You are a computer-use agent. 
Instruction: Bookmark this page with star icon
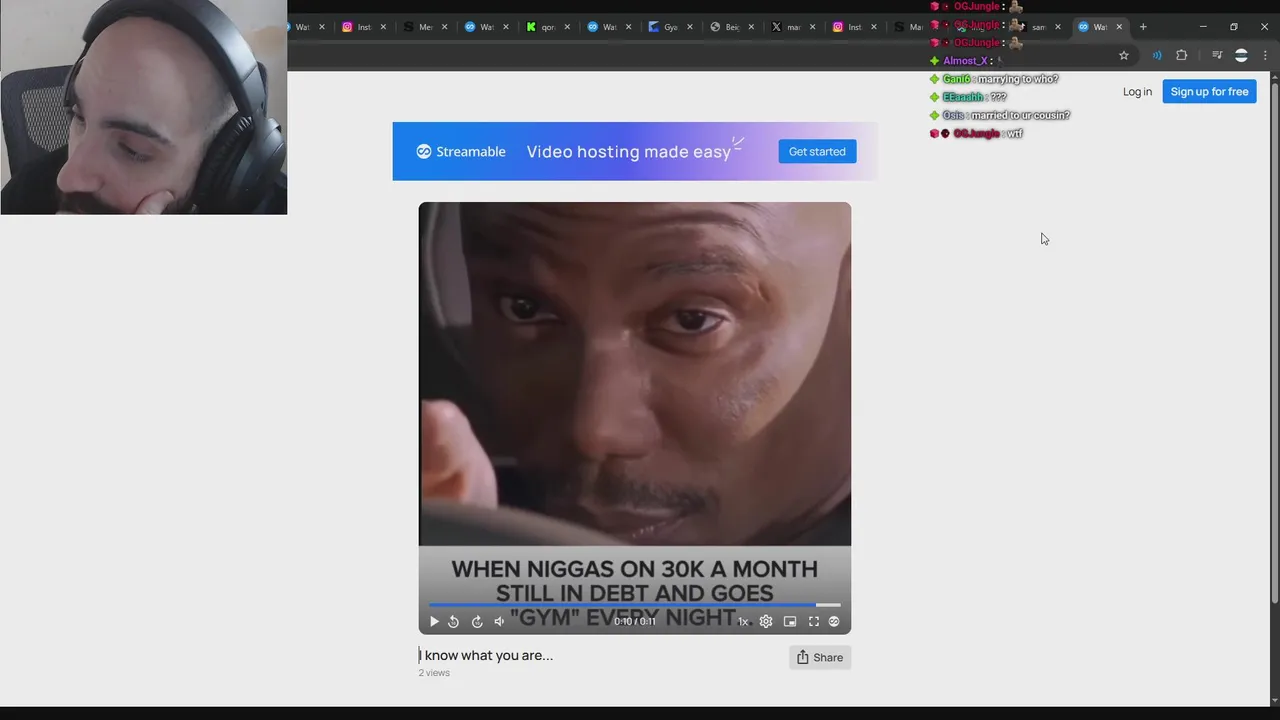point(1124,55)
